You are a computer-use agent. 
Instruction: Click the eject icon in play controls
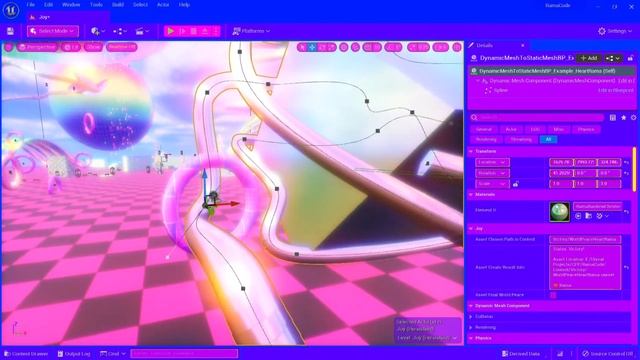tap(205, 31)
